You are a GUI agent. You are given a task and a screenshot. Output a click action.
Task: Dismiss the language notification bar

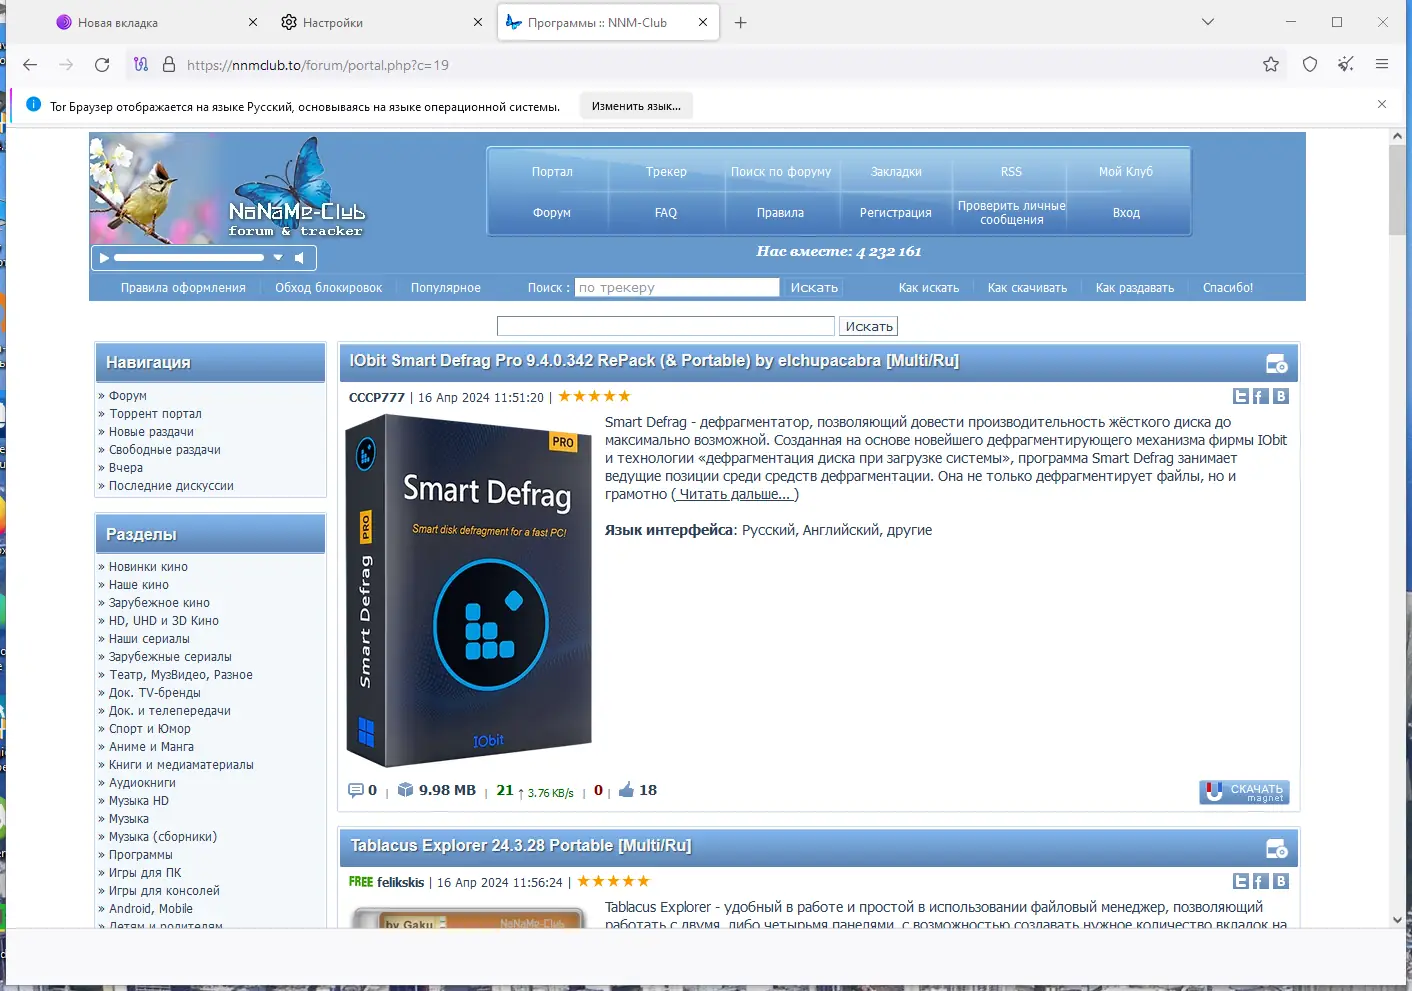tap(1382, 105)
